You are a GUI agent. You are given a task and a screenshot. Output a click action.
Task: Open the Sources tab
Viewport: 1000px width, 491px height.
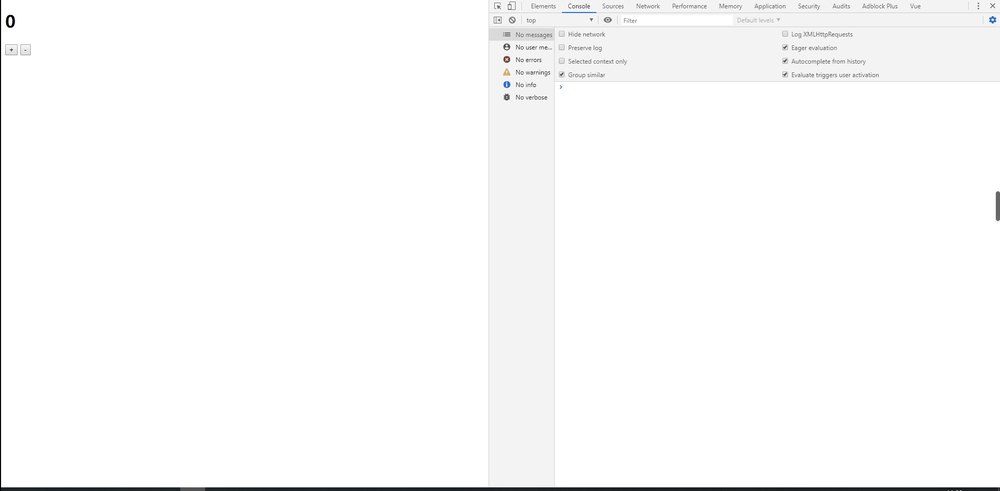click(x=613, y=6)
